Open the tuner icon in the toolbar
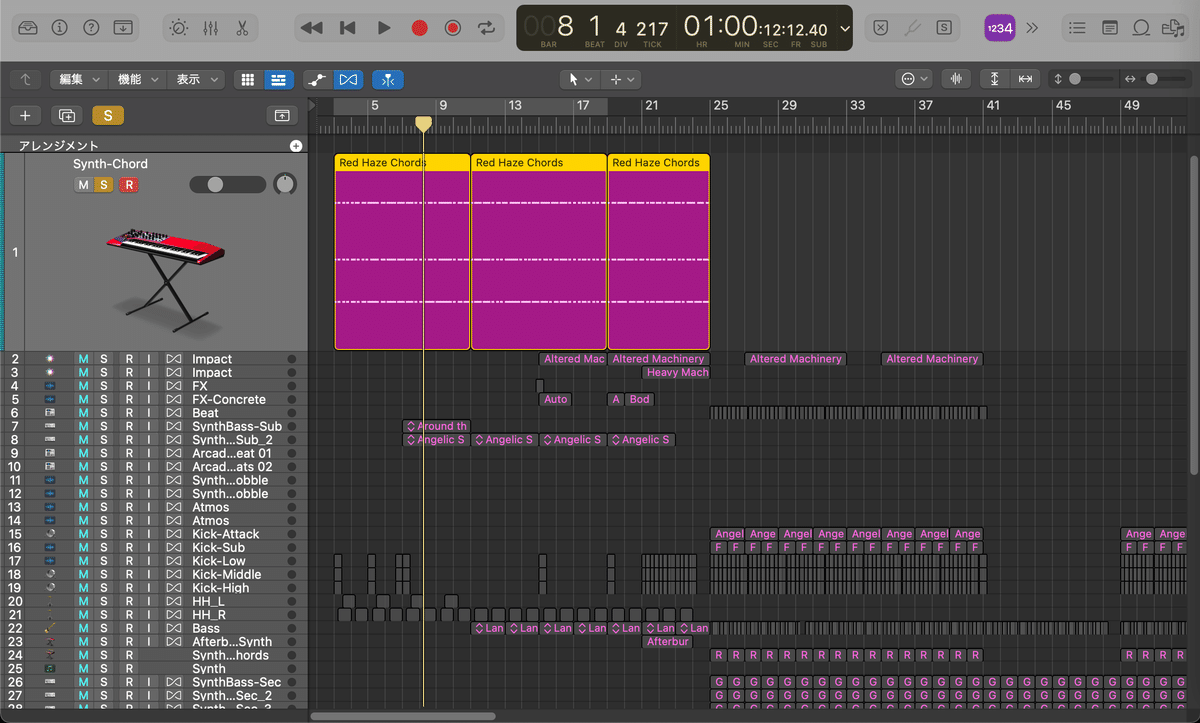This screenshot has height=723, width=1200. click(x=913, y=28)
